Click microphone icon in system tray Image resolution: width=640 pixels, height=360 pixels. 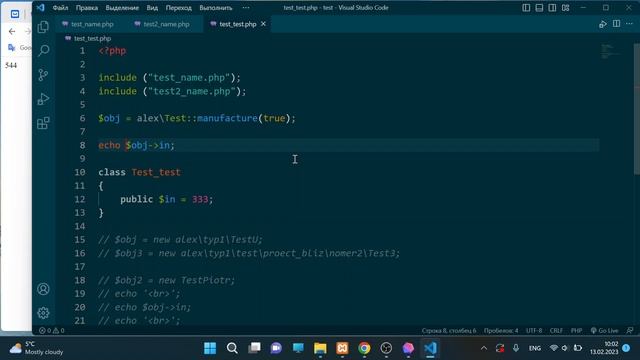coord(516,348)
